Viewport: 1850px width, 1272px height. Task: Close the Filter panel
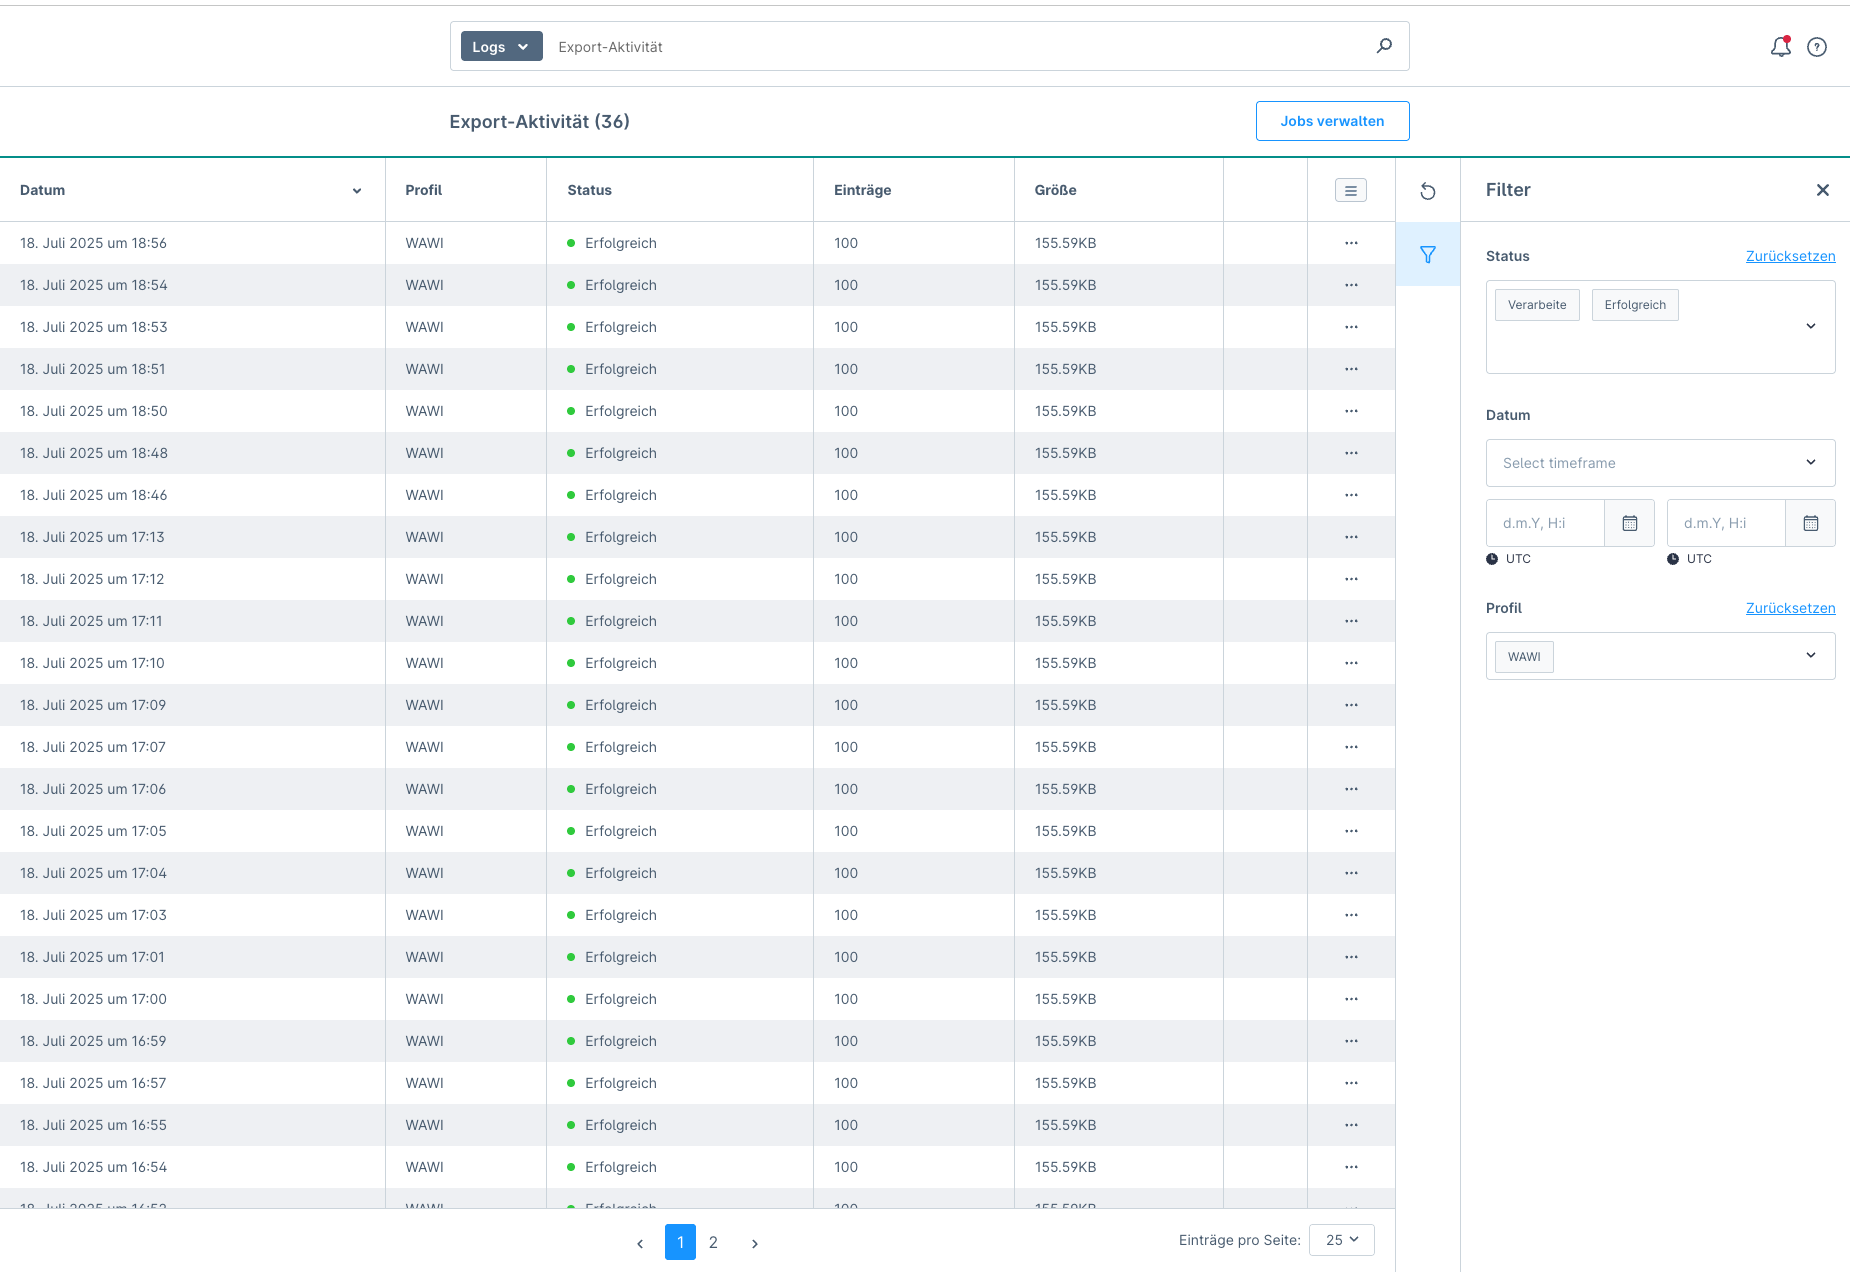click(x=1823, y=190)
